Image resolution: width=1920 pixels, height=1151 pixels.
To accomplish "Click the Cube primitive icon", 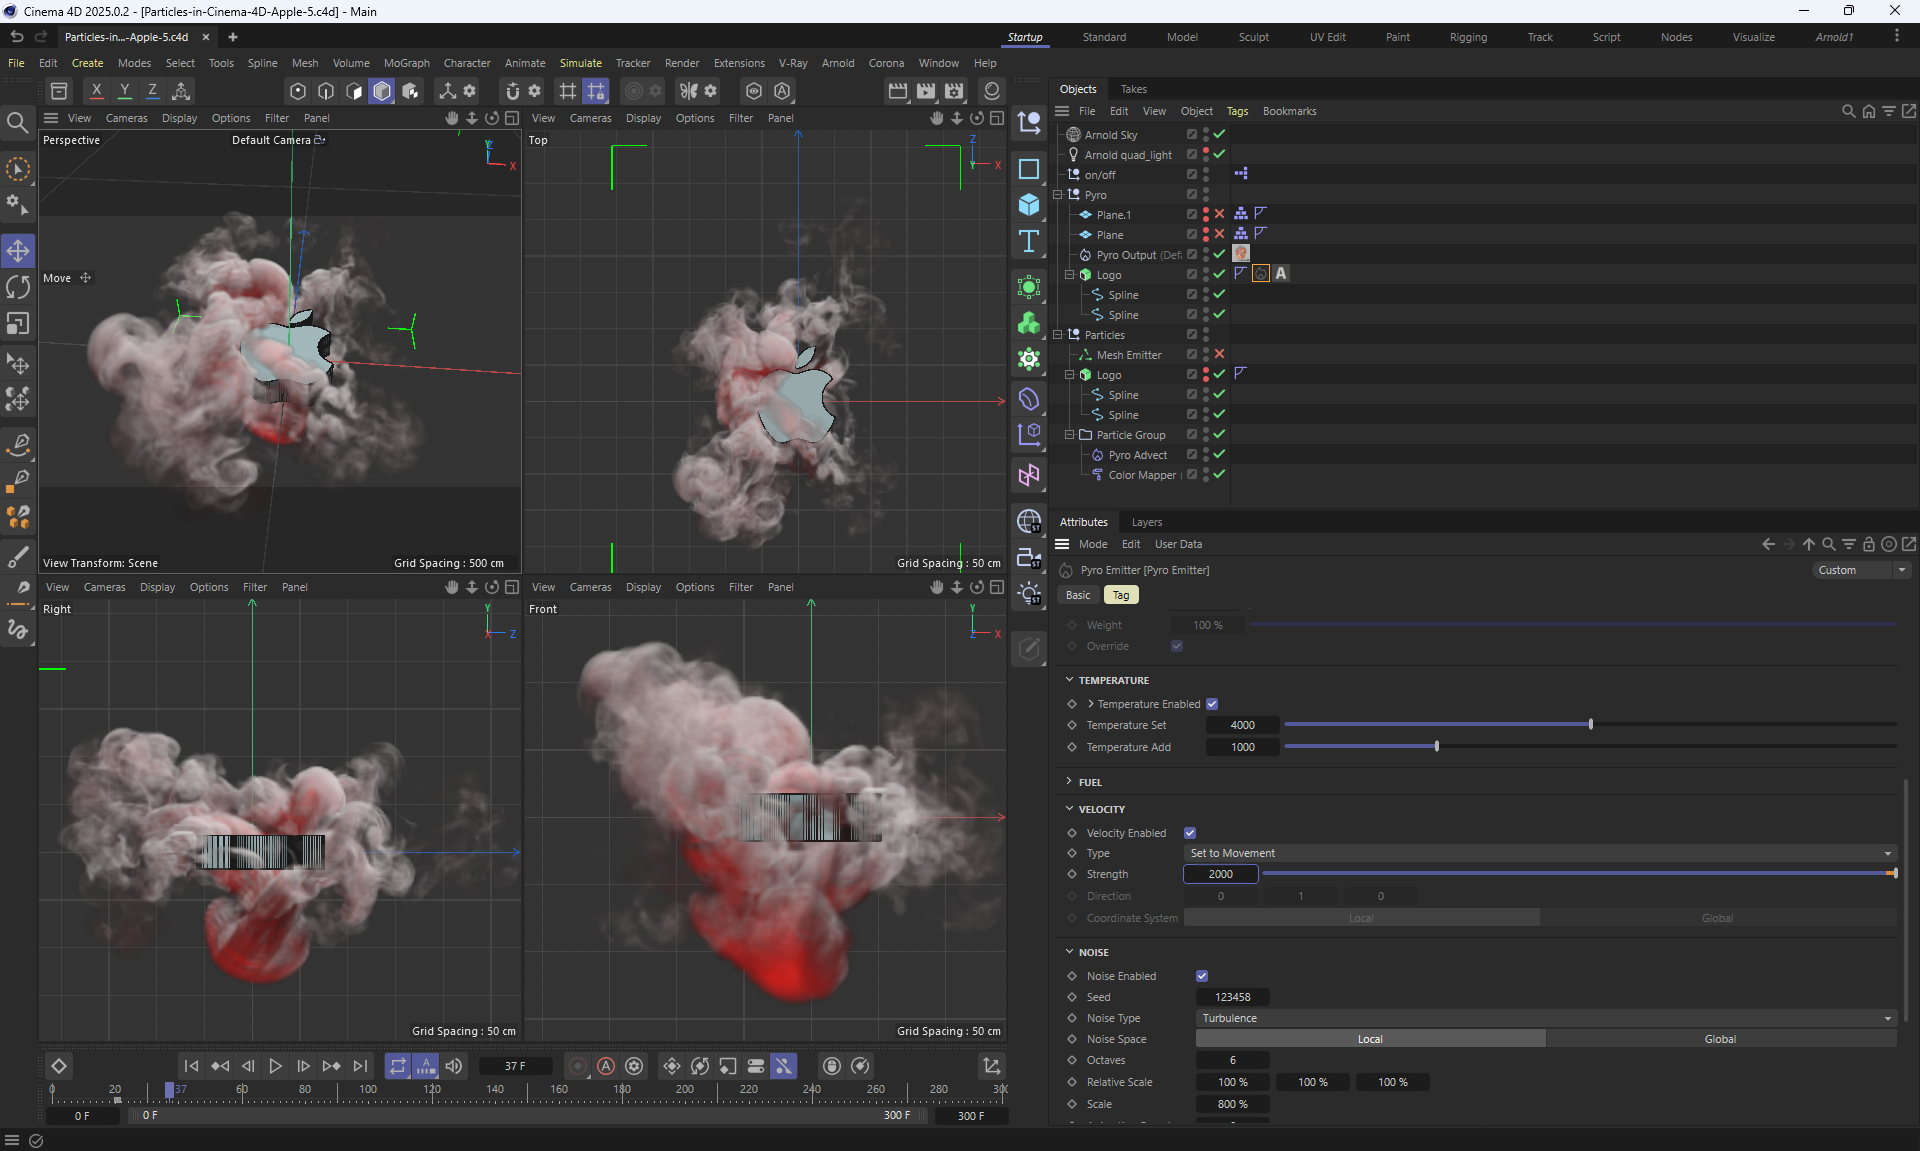I will click(1028, 205).
